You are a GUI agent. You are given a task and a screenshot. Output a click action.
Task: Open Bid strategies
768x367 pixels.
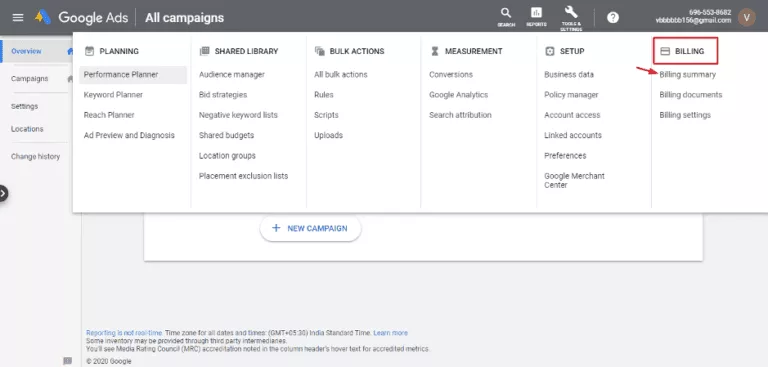tap(223, 95)
